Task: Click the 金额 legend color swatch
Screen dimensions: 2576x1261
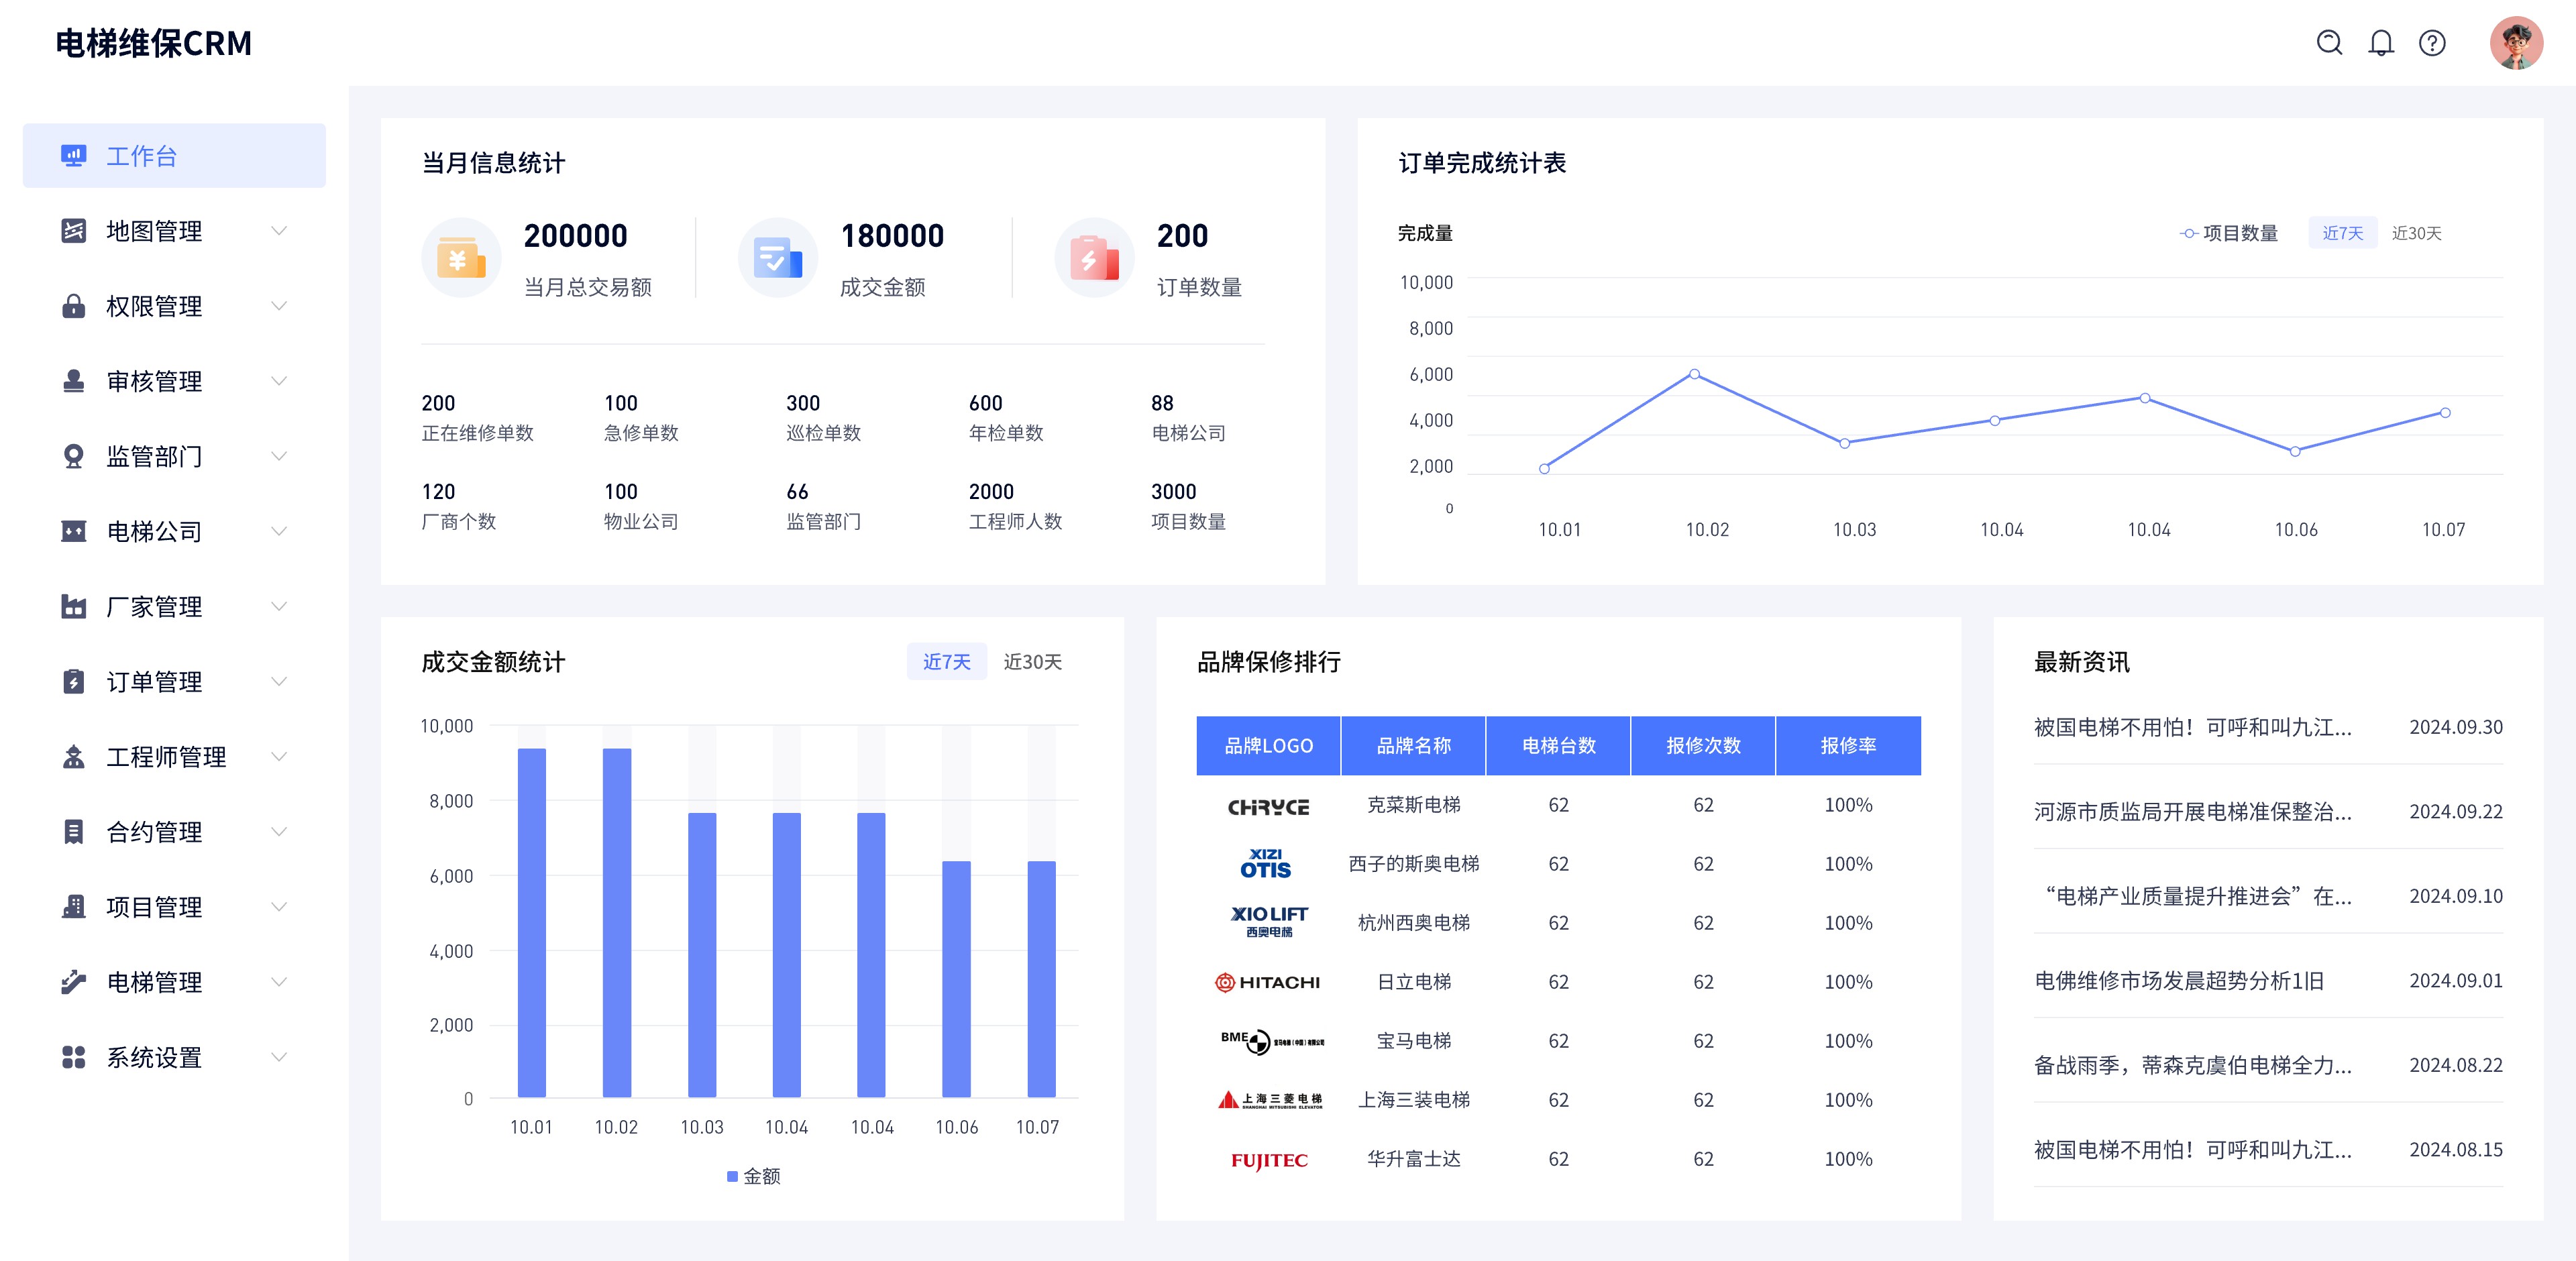Action: [732, 1177]
